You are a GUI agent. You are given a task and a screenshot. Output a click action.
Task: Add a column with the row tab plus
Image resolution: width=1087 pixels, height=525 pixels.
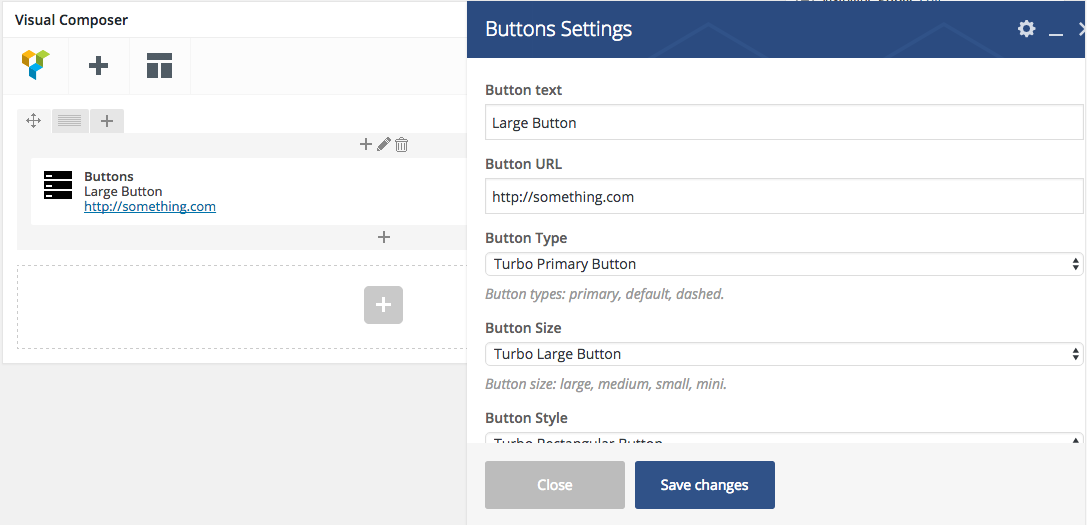click(x=107, y=121)
